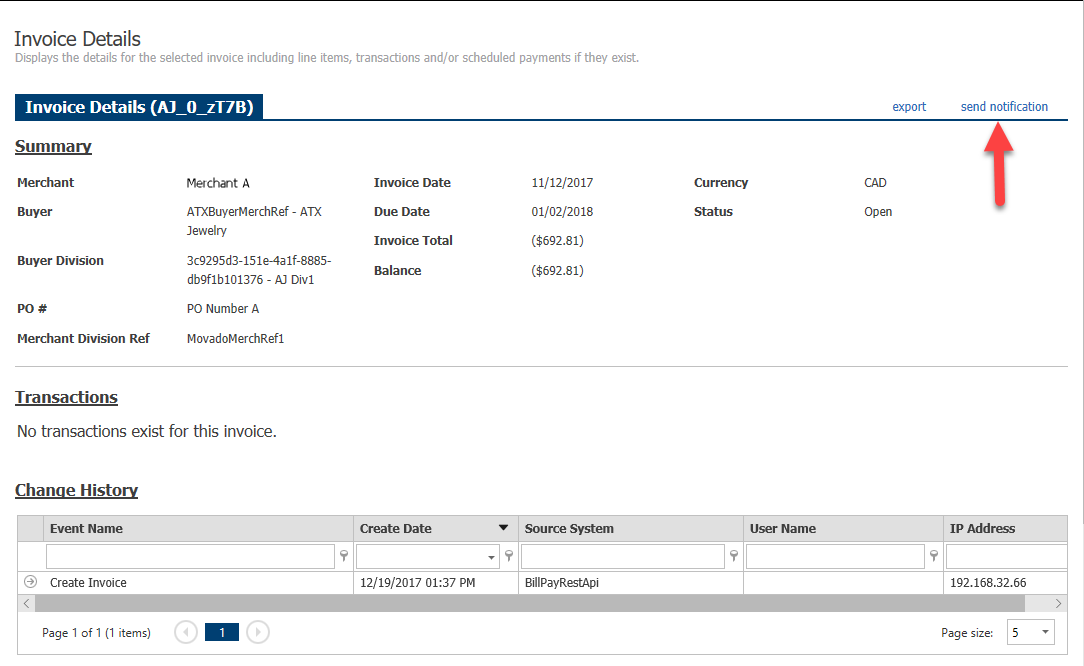
Task: Click the Event Name filter icon
Action: [344, 556]
